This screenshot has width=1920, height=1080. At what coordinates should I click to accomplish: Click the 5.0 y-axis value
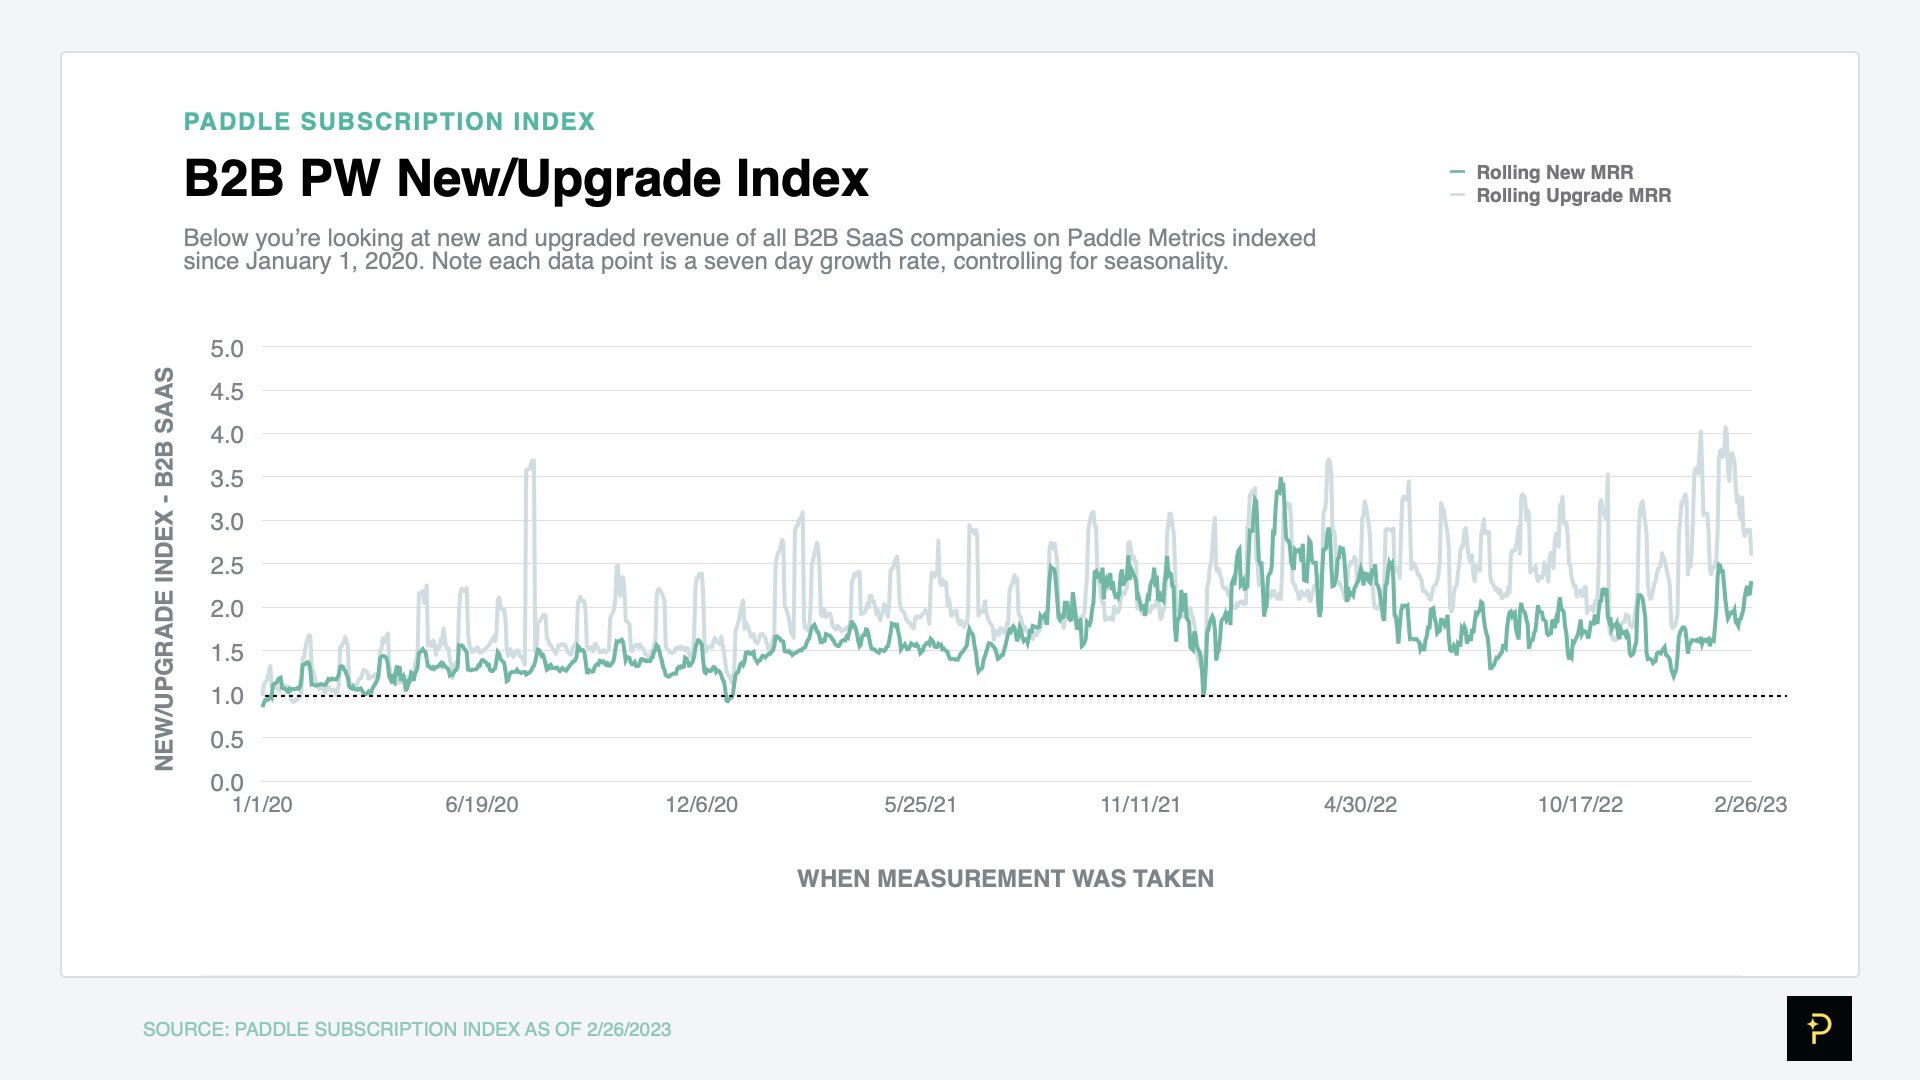(x=227, y=349)
